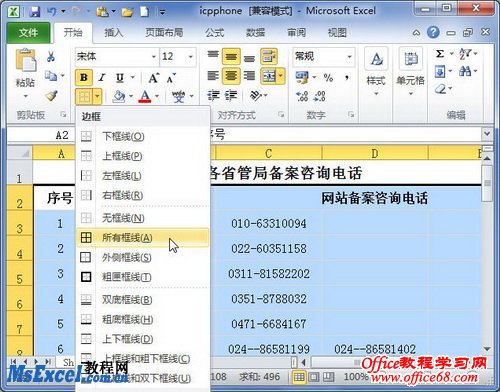This screenshot has width=500, height=392.
Task: Click the font color A button
Action: (x=145, y=97)
